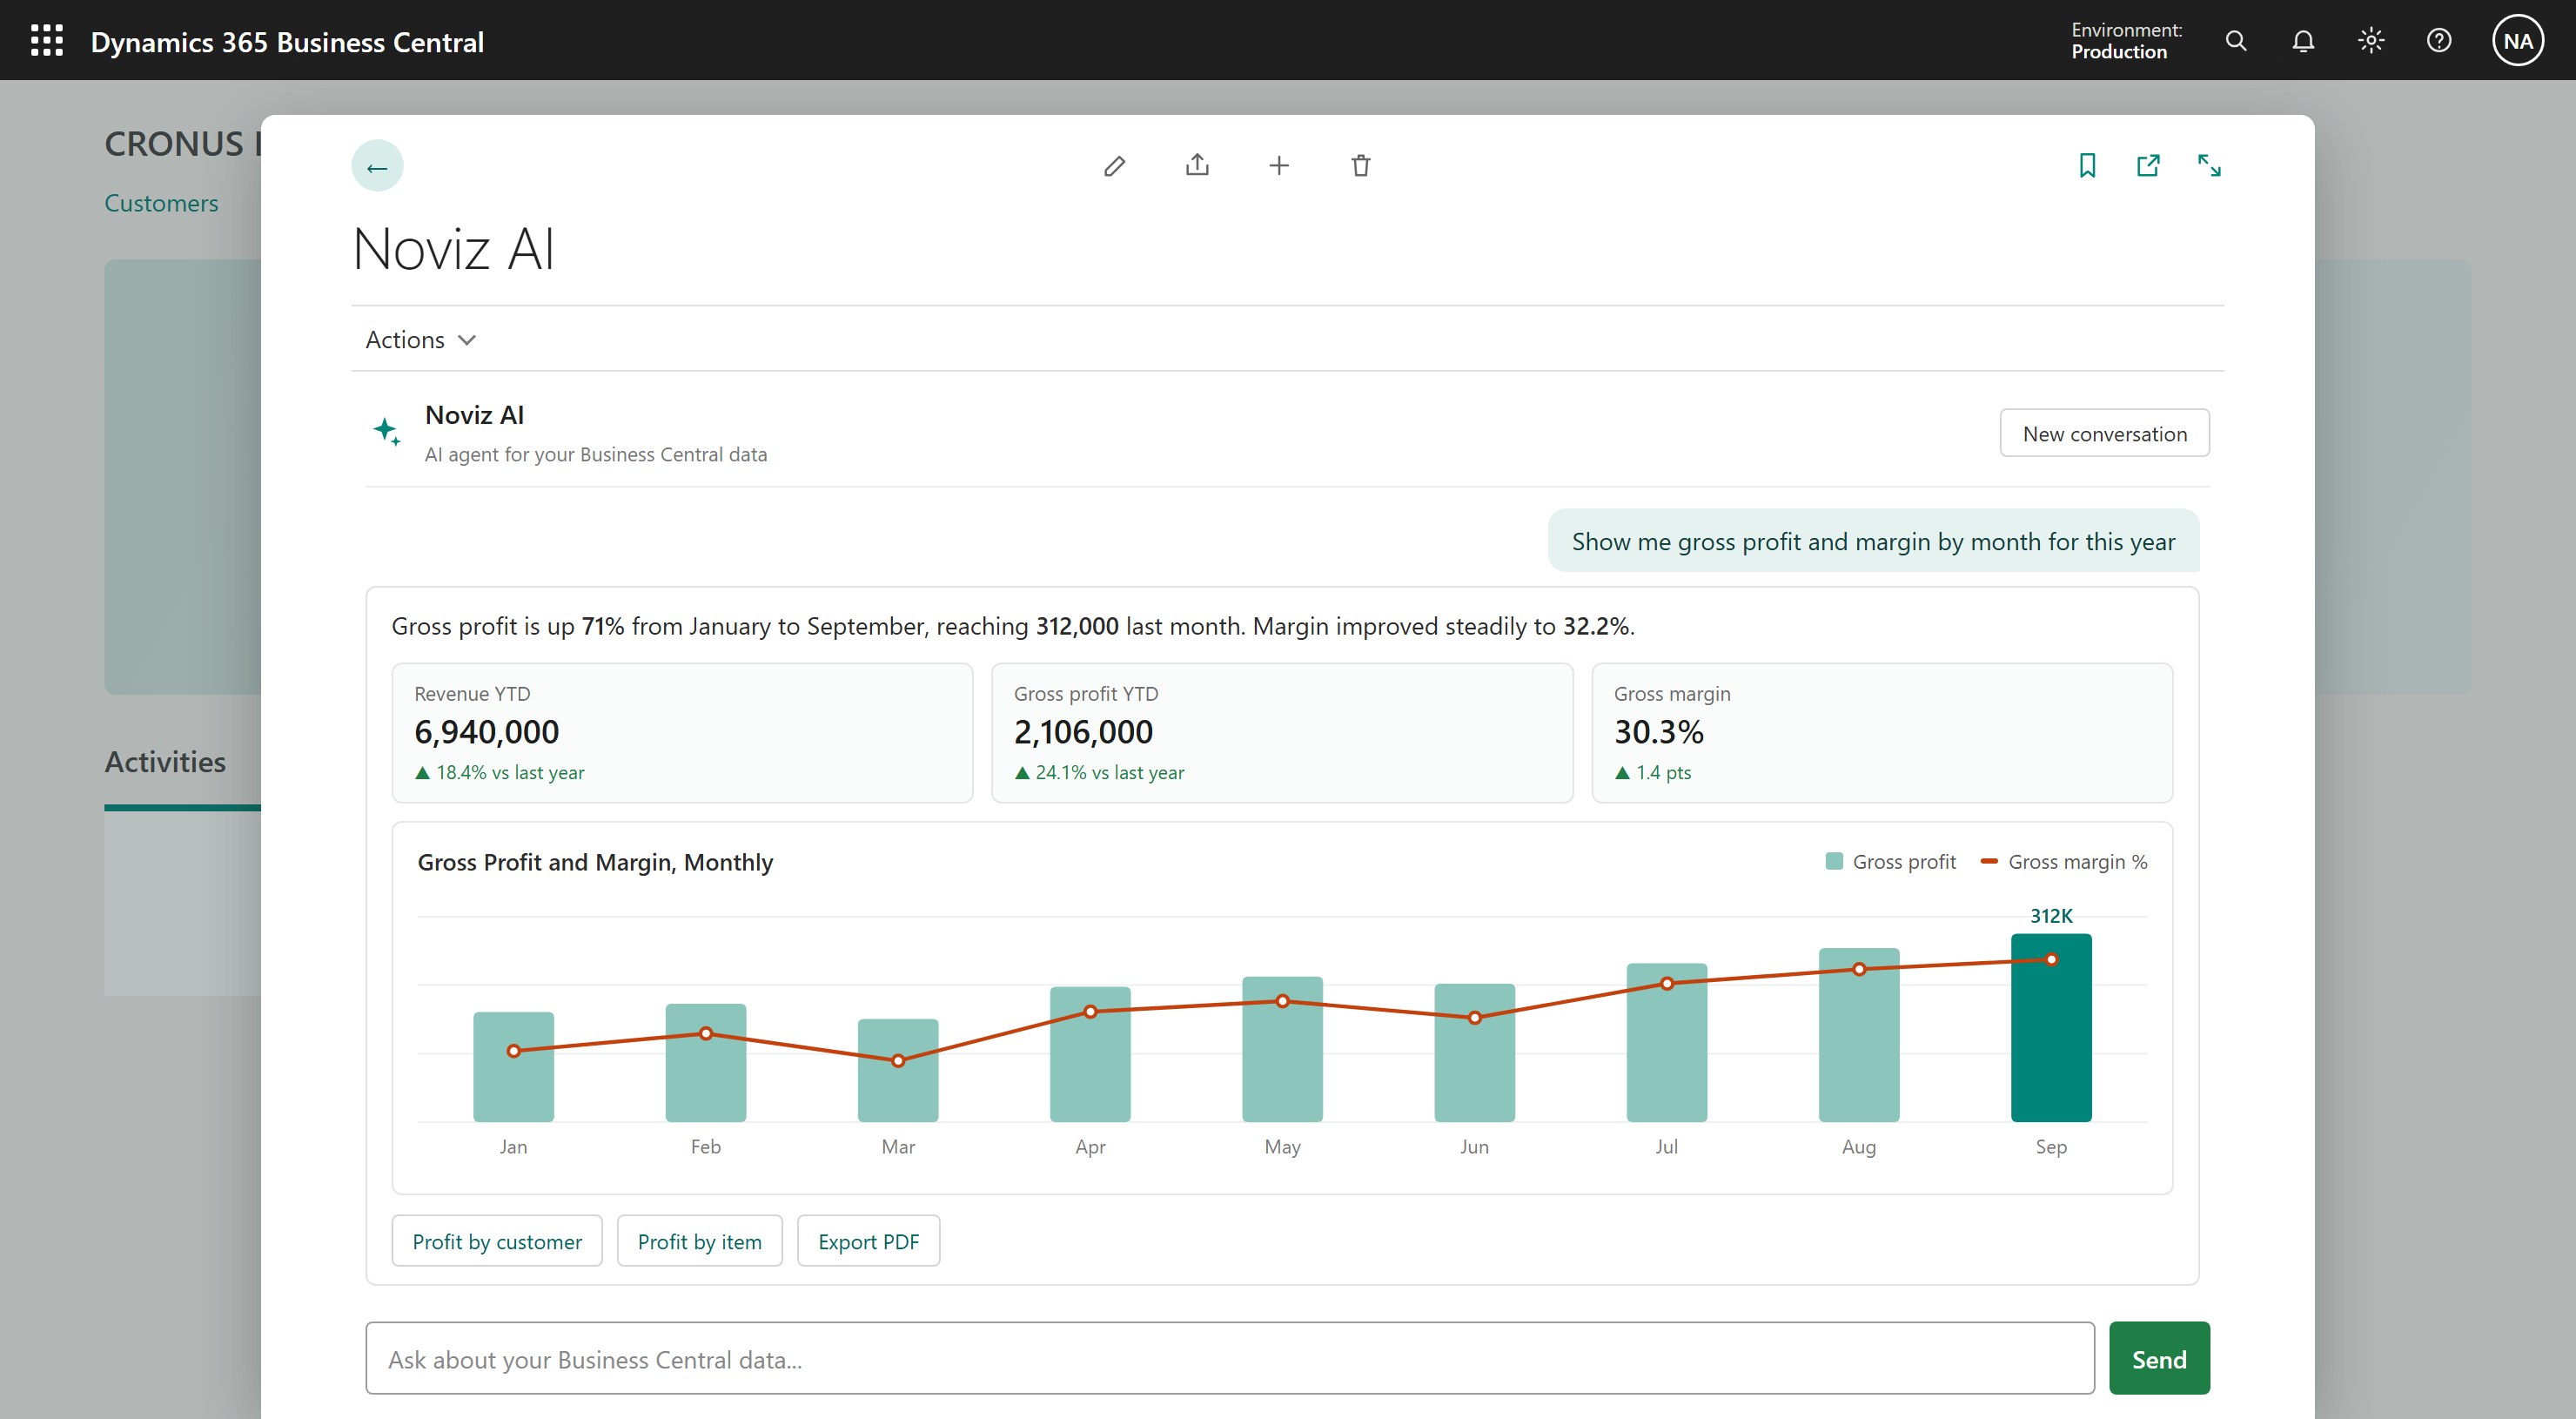The image size is (2576, 1419).
Task: Click the Revenue YTD card
Action: 682,733
